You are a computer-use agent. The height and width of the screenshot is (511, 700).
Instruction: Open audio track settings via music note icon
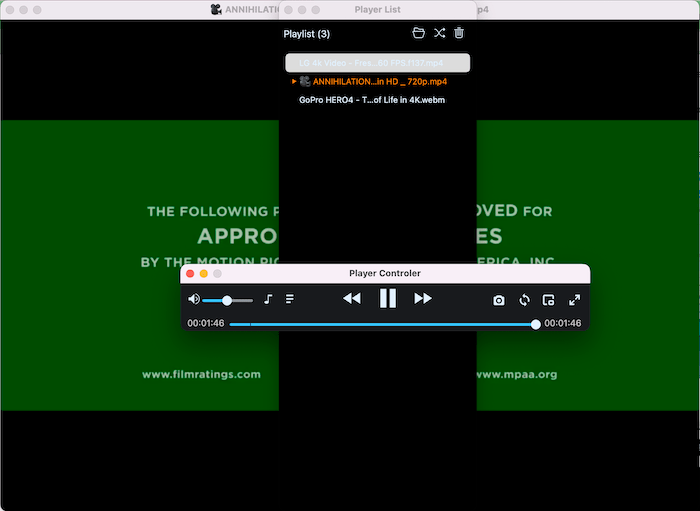[268, 300]
